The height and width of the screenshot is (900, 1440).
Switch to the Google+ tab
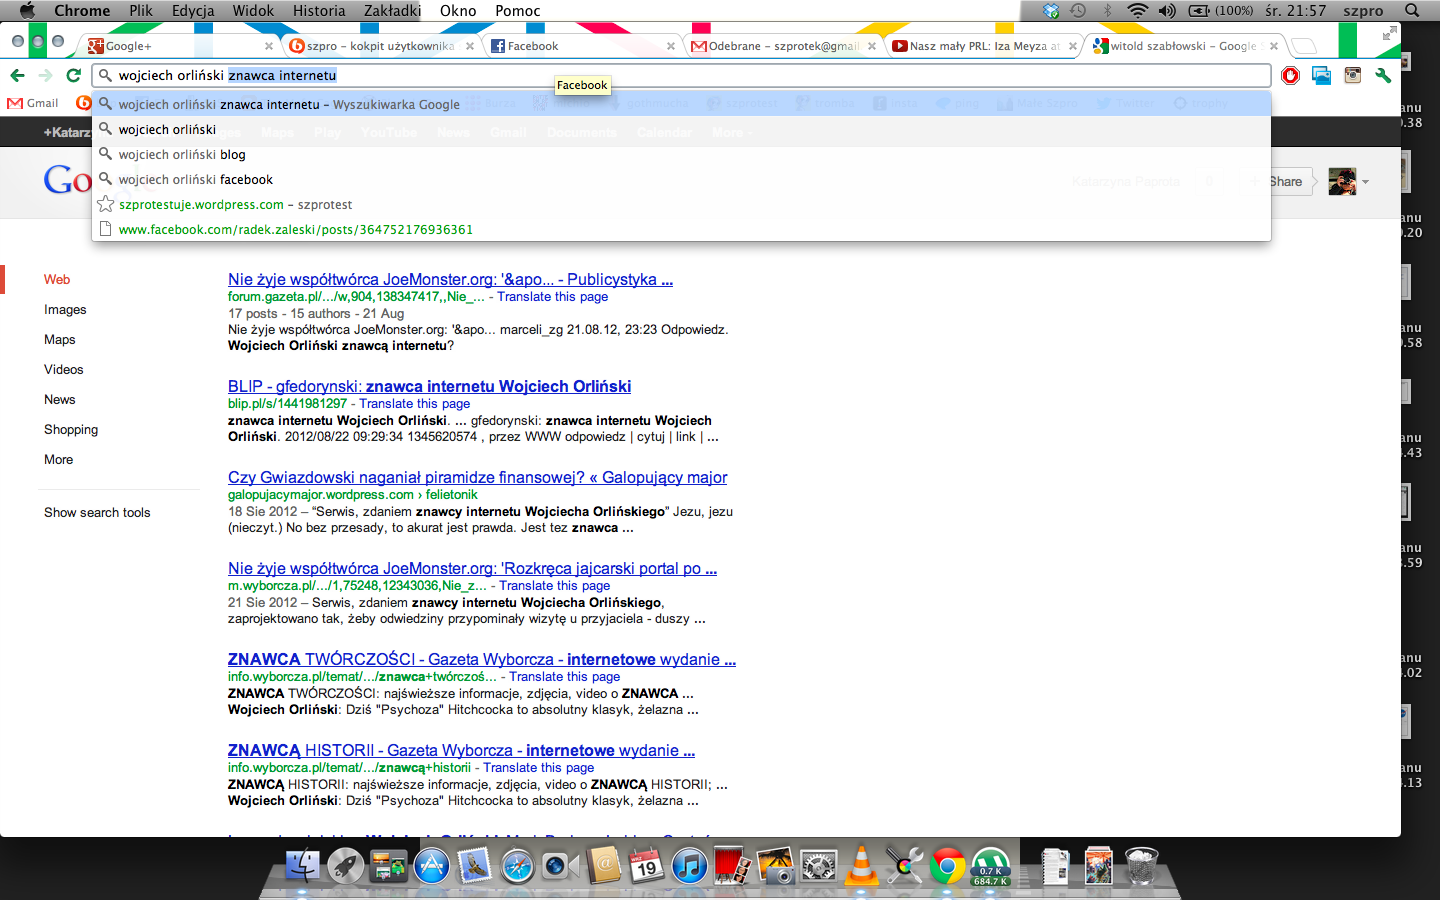click(180, 46)
